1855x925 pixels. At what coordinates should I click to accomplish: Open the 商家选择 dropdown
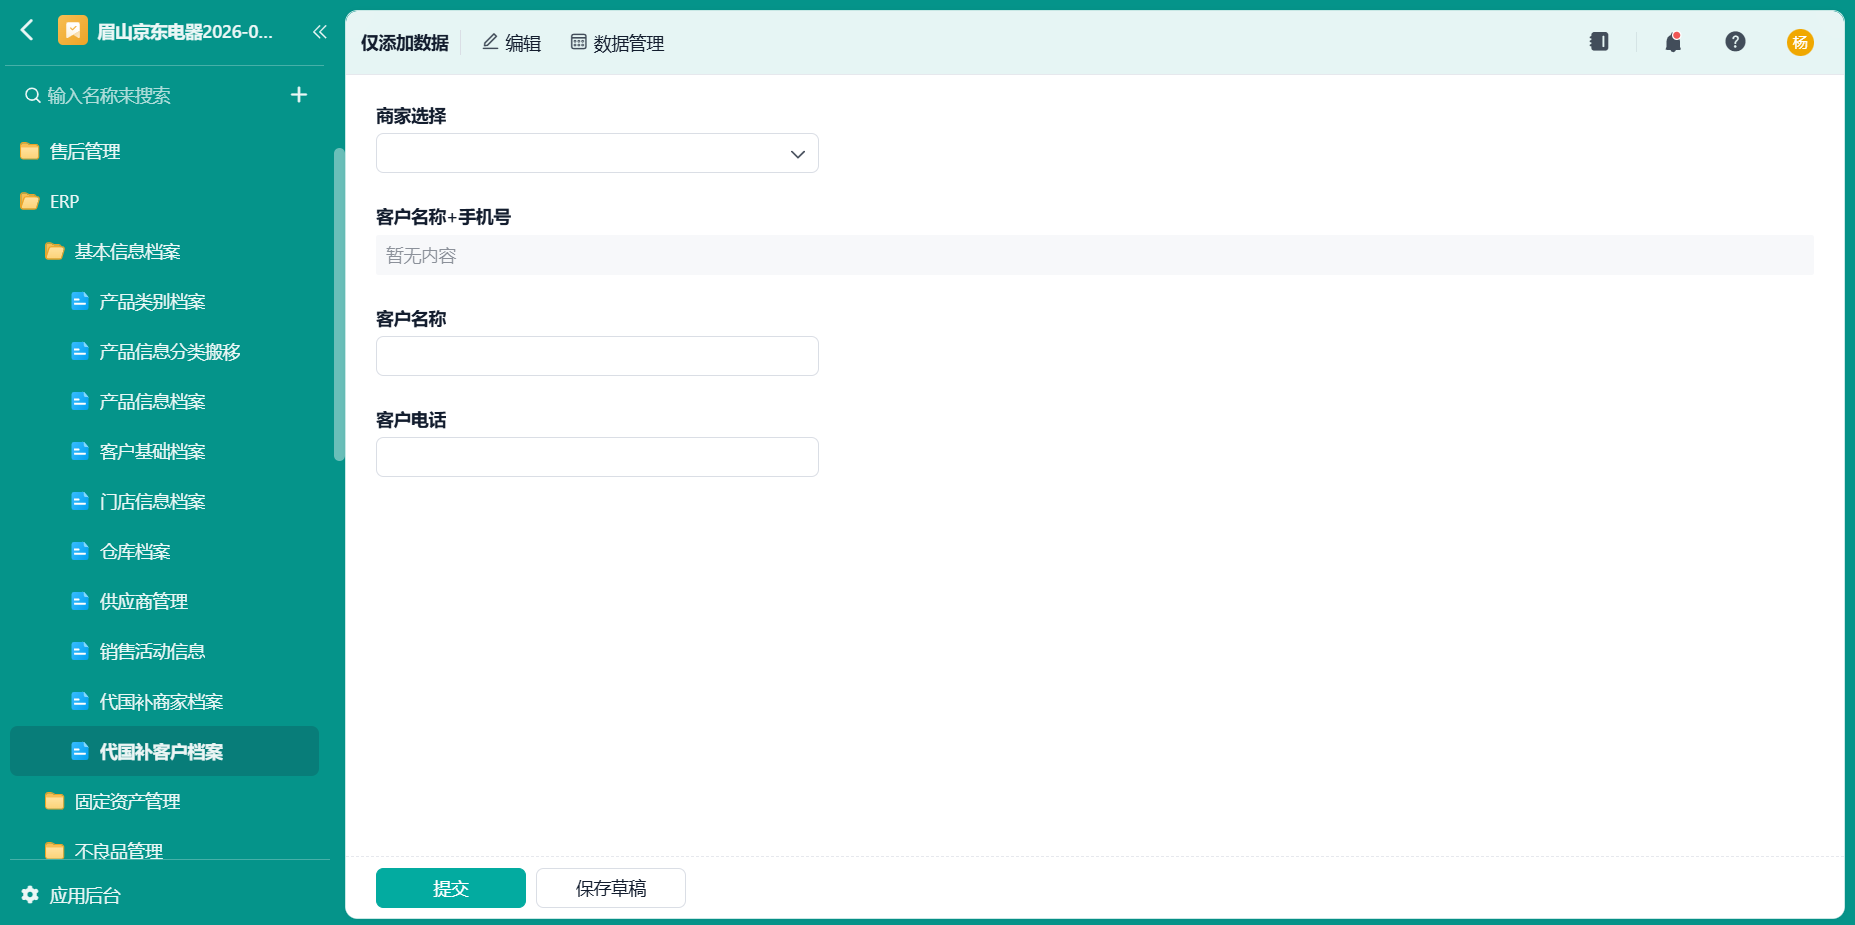[597, 153]
